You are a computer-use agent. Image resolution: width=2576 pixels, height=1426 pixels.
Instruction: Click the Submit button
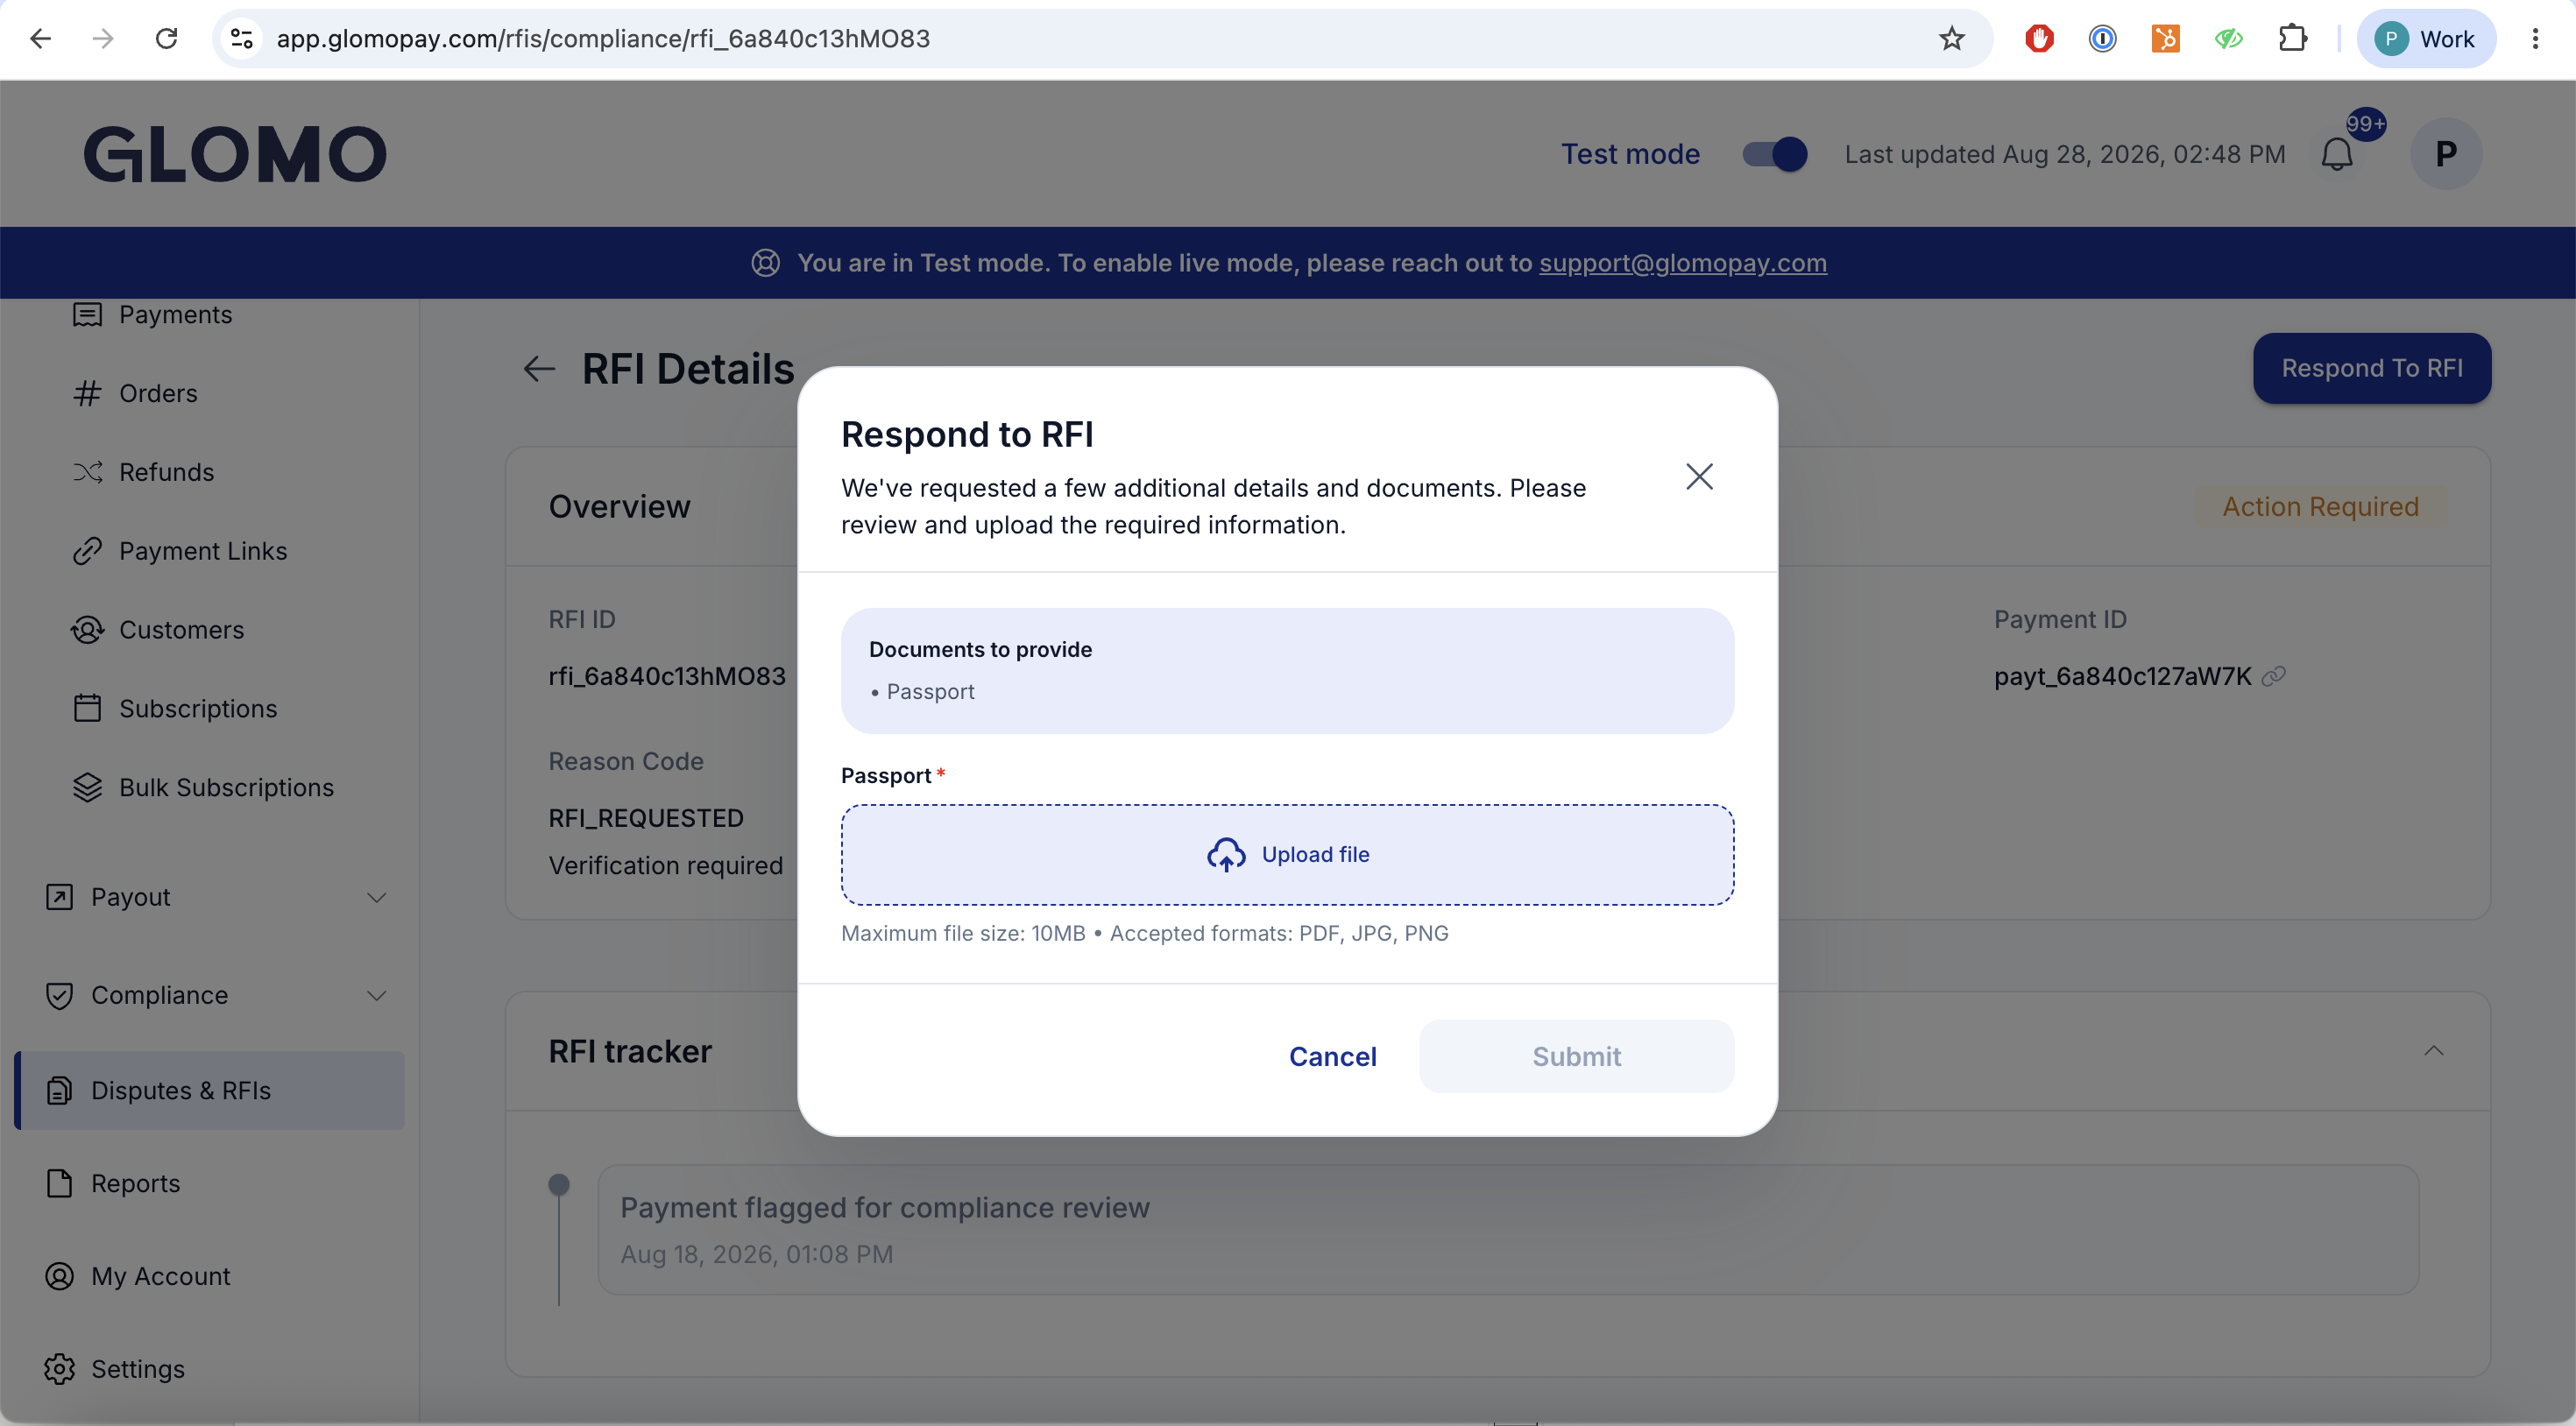1576,1056
